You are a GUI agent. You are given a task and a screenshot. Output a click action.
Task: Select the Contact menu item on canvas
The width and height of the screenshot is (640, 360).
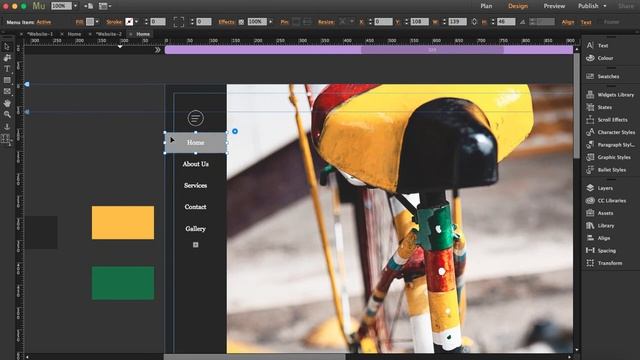coord(196,207)
